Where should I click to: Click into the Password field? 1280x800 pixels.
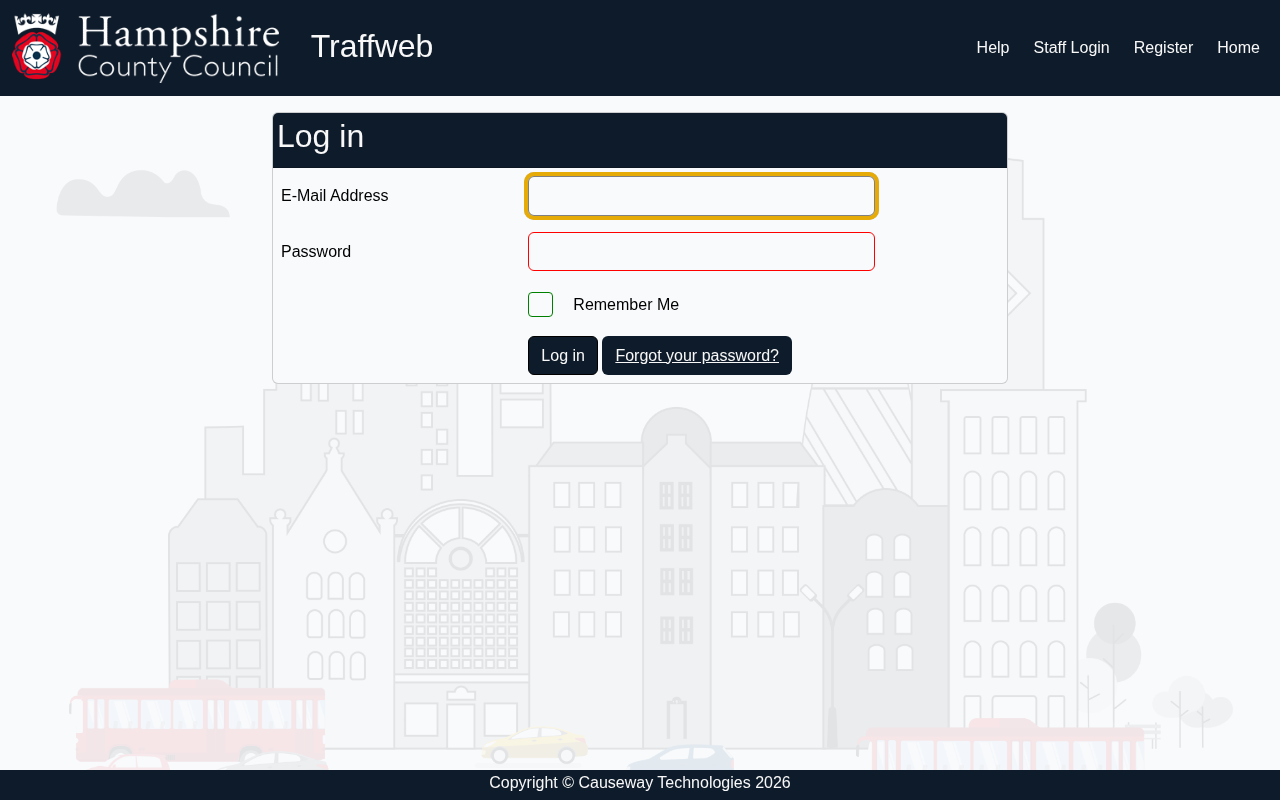tap(701, 251)
